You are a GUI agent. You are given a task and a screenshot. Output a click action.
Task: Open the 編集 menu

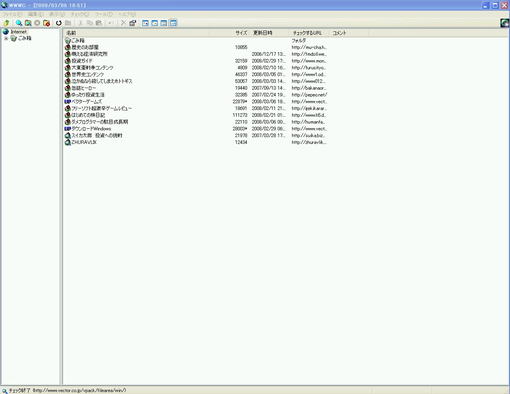[x=36, y=14]
